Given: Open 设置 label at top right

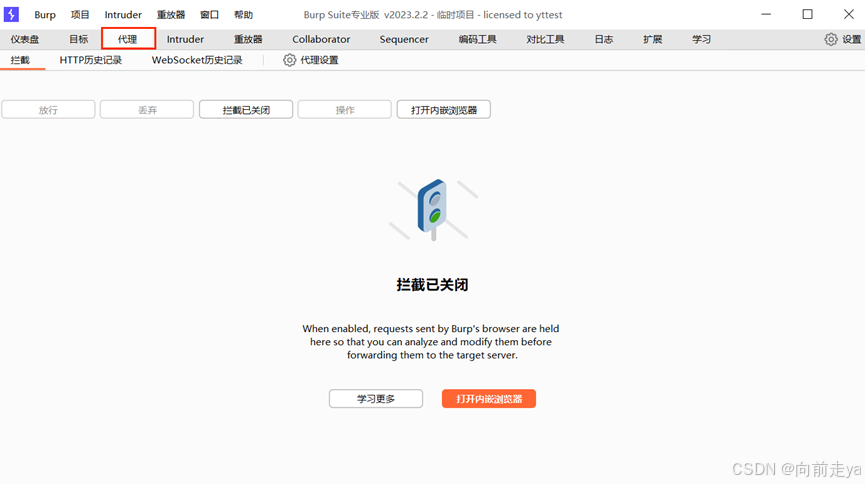Looking at the screenshot, I should click(851, 39).
